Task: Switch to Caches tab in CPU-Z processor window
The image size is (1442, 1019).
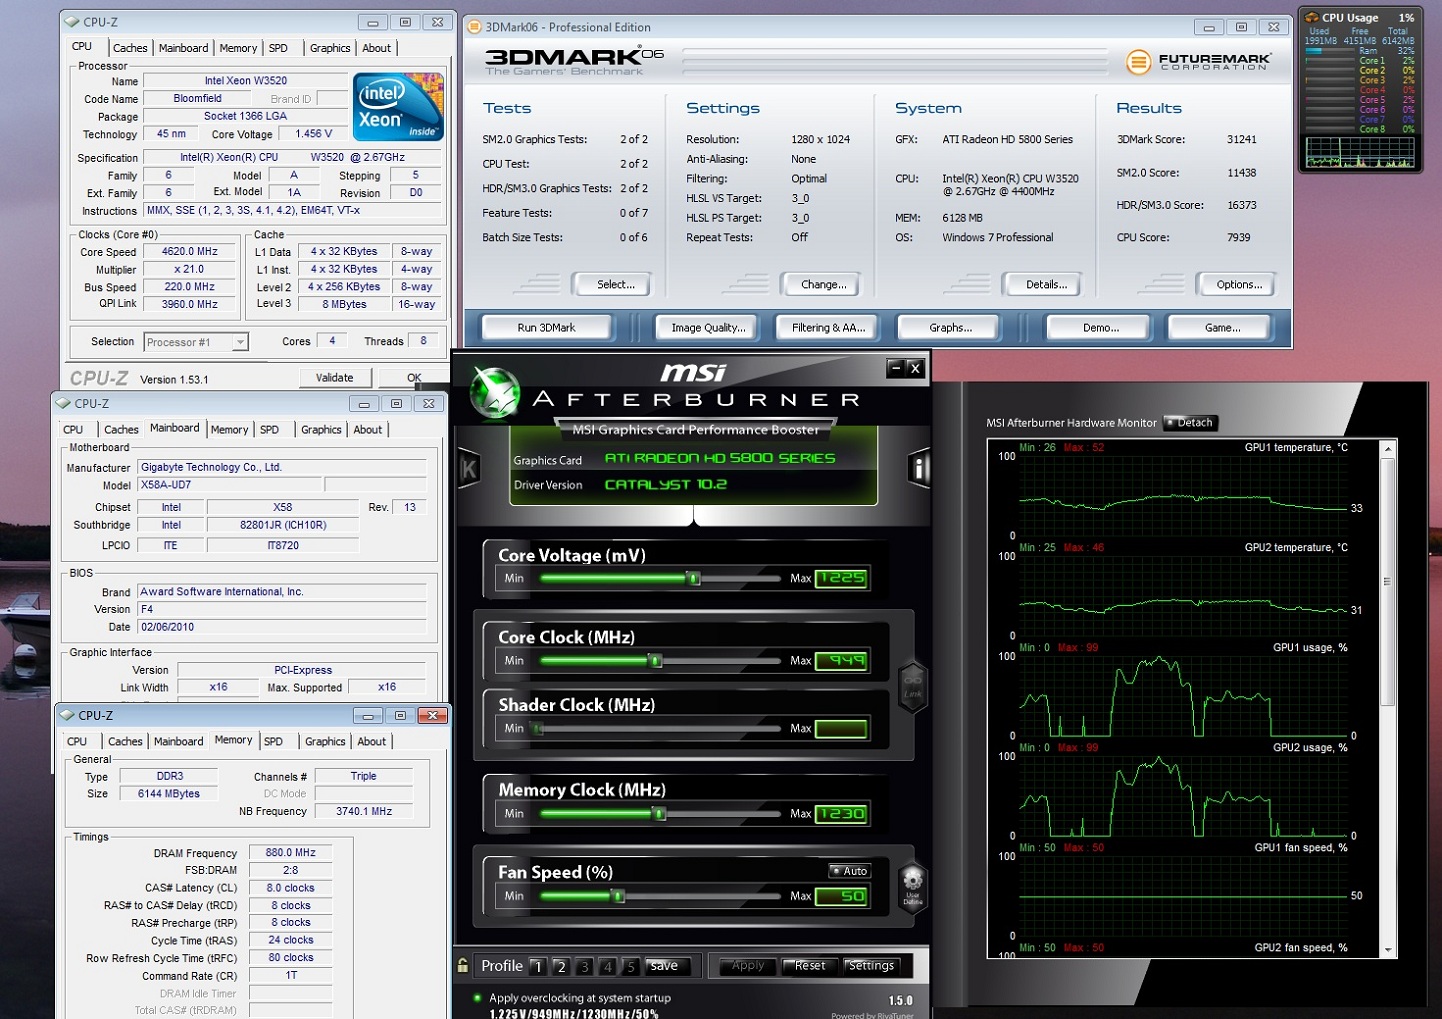Action: (x=130, y=48)
